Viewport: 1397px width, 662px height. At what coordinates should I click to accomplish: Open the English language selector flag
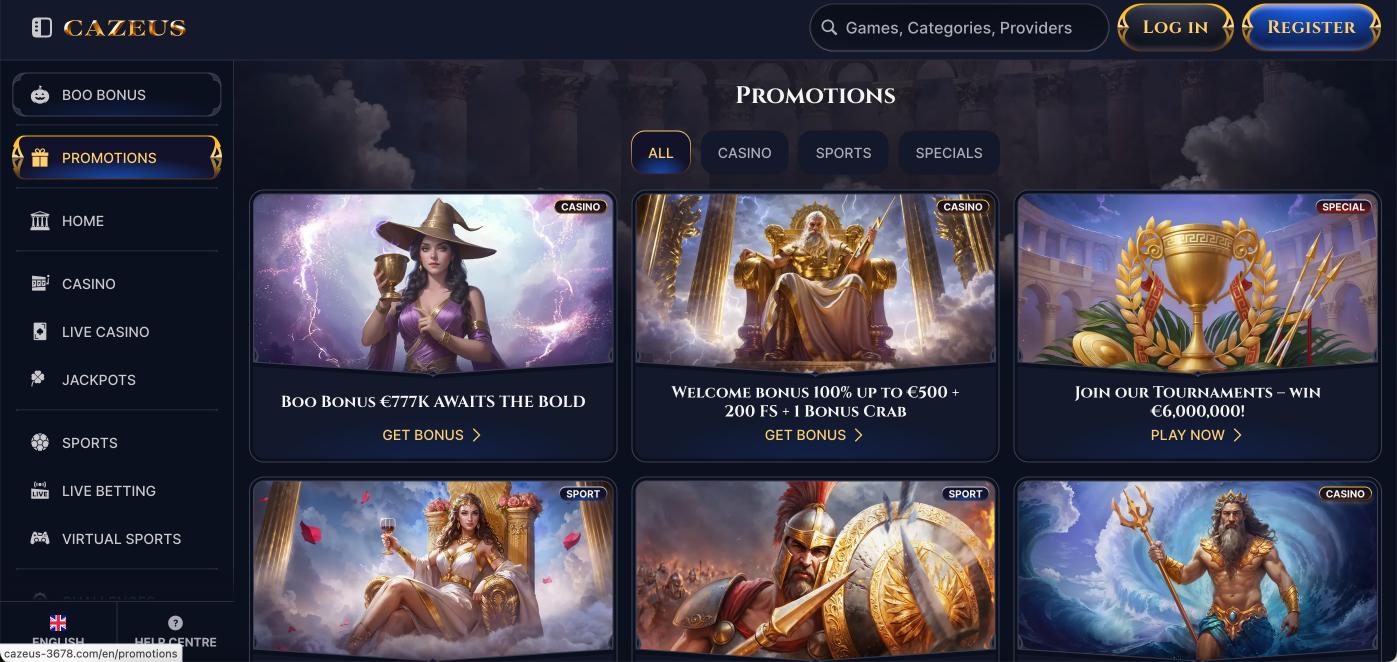click(58, 623)
